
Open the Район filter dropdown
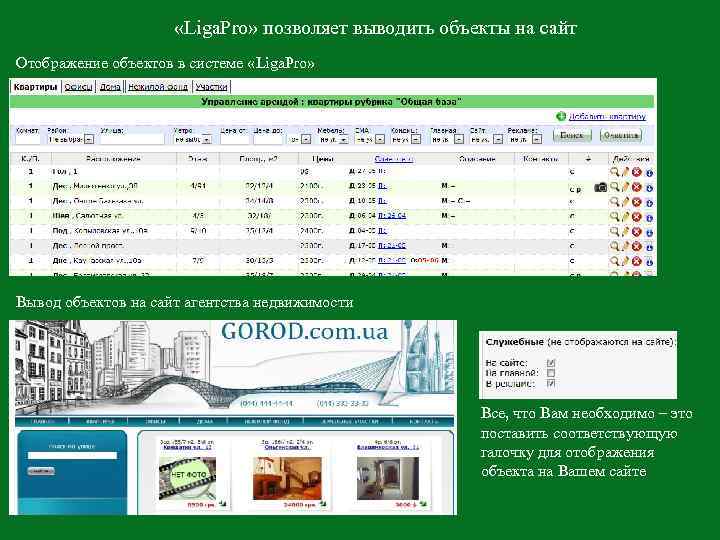pos(90,139)
